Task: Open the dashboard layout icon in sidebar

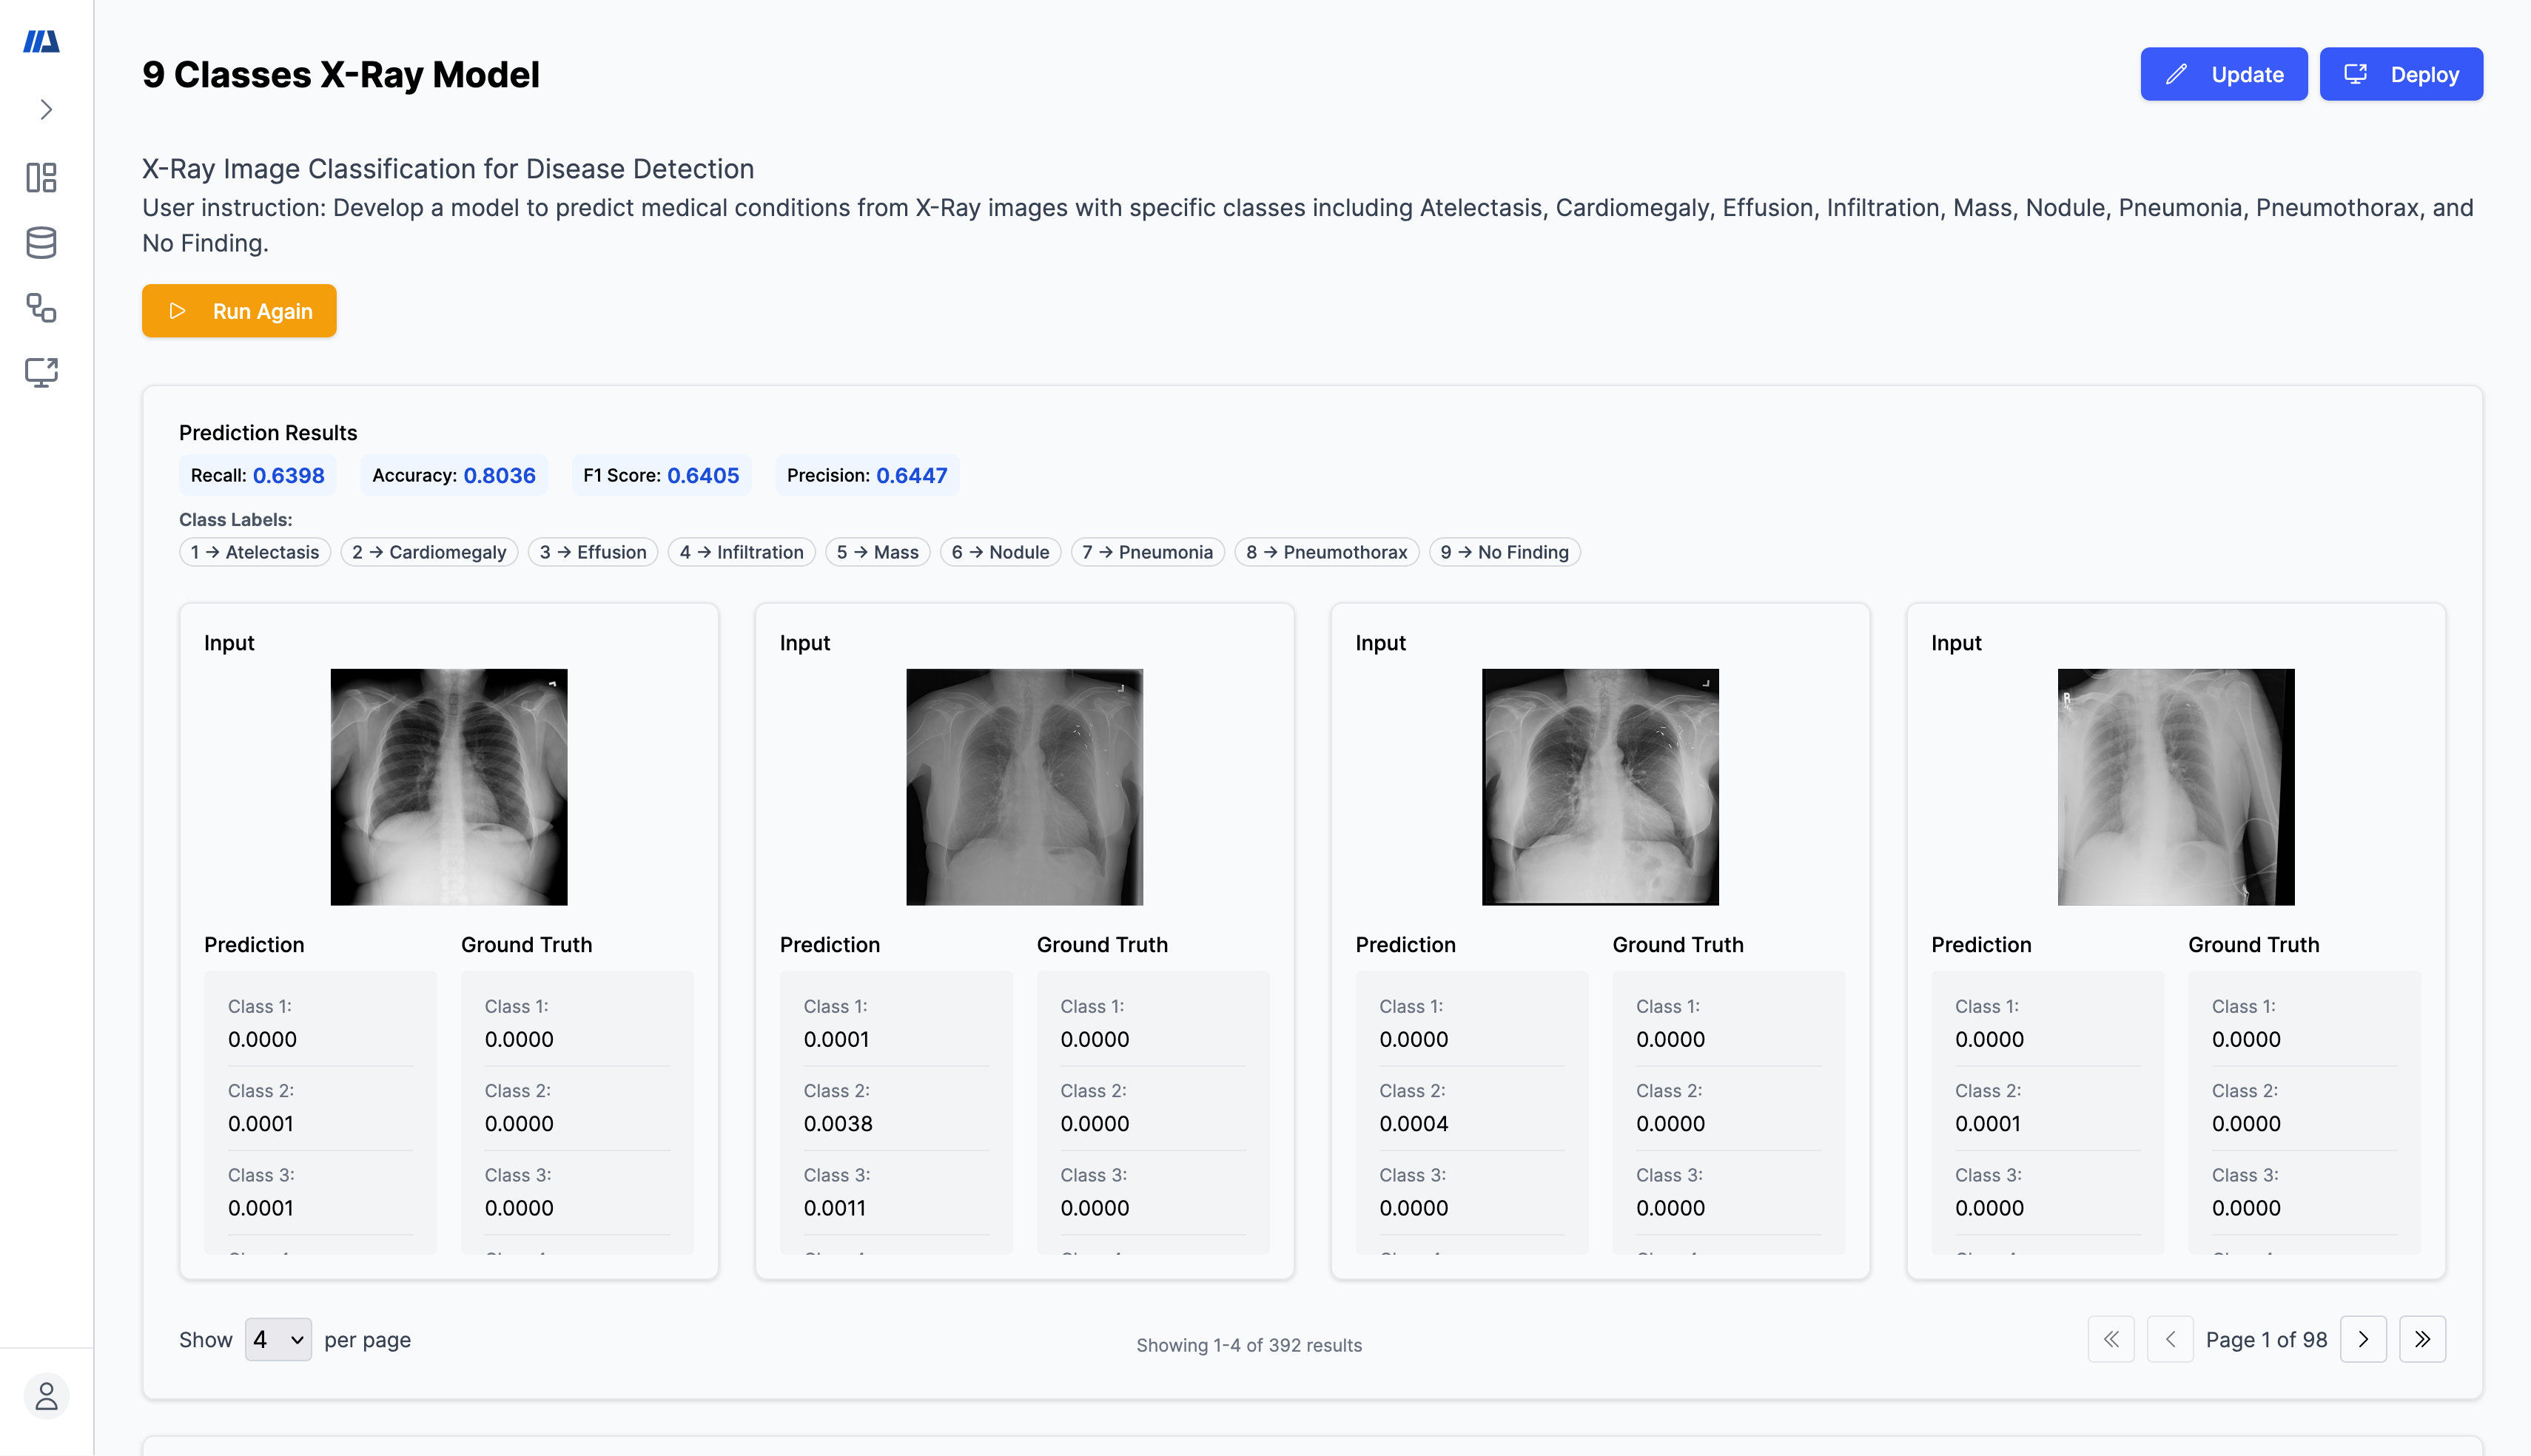Action: [x=42, y=178]
